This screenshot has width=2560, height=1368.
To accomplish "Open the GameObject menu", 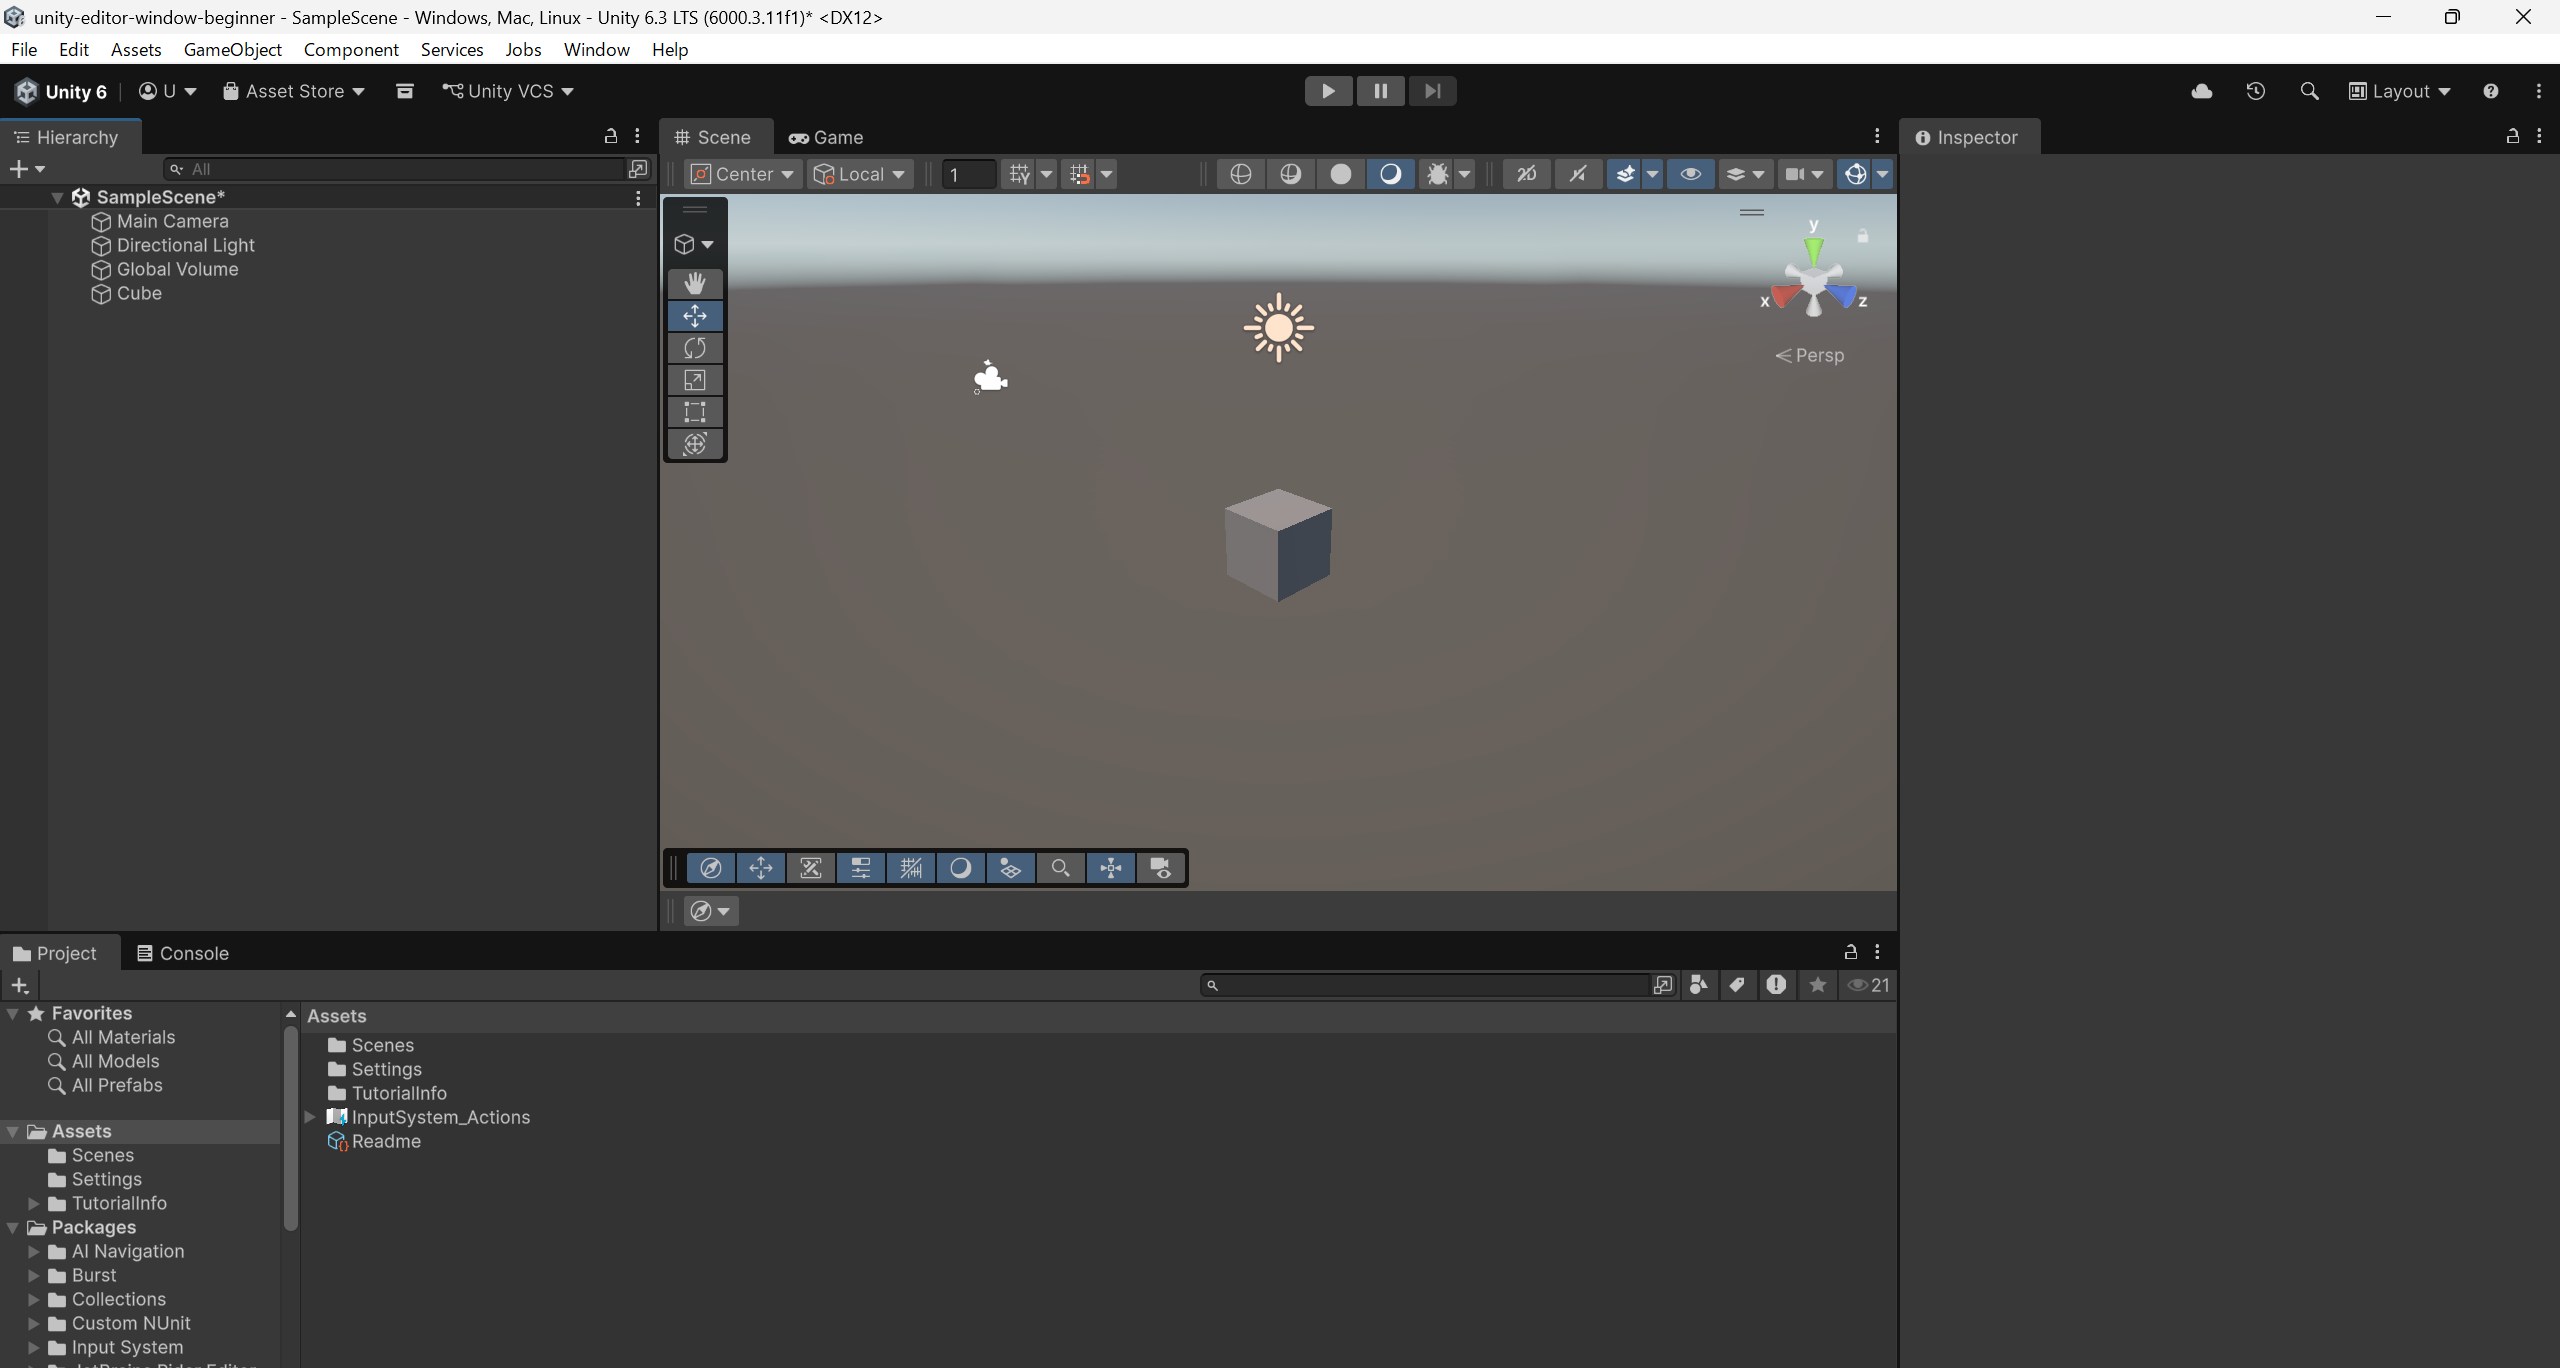I will click(x=232, y=49).
